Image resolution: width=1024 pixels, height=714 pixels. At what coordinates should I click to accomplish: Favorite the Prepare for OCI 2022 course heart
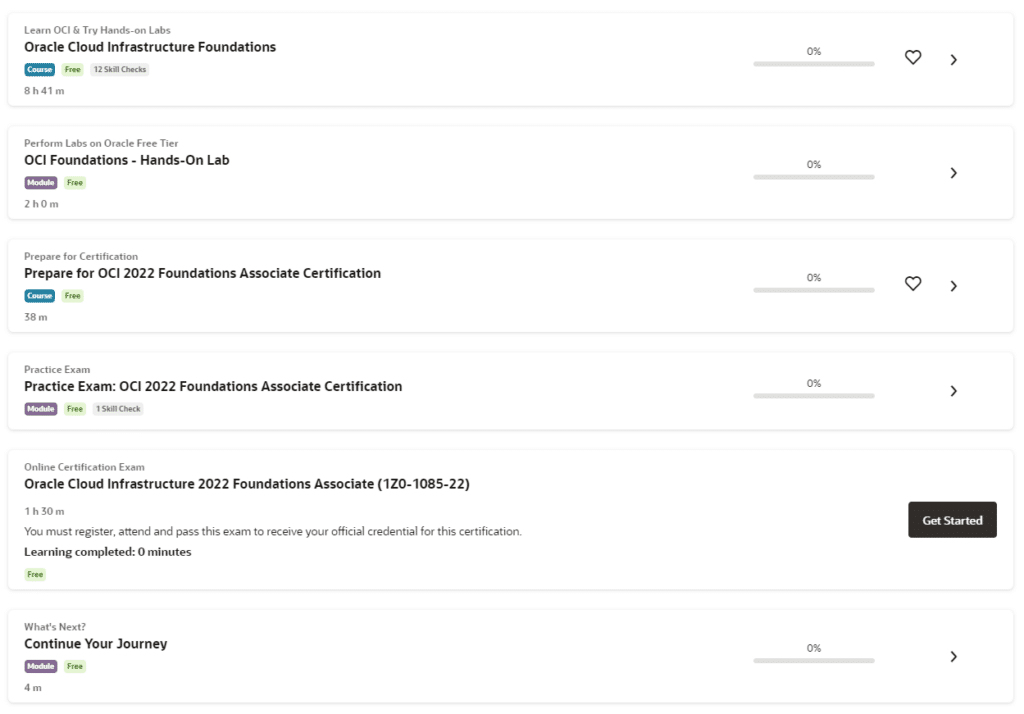point(912,284)
